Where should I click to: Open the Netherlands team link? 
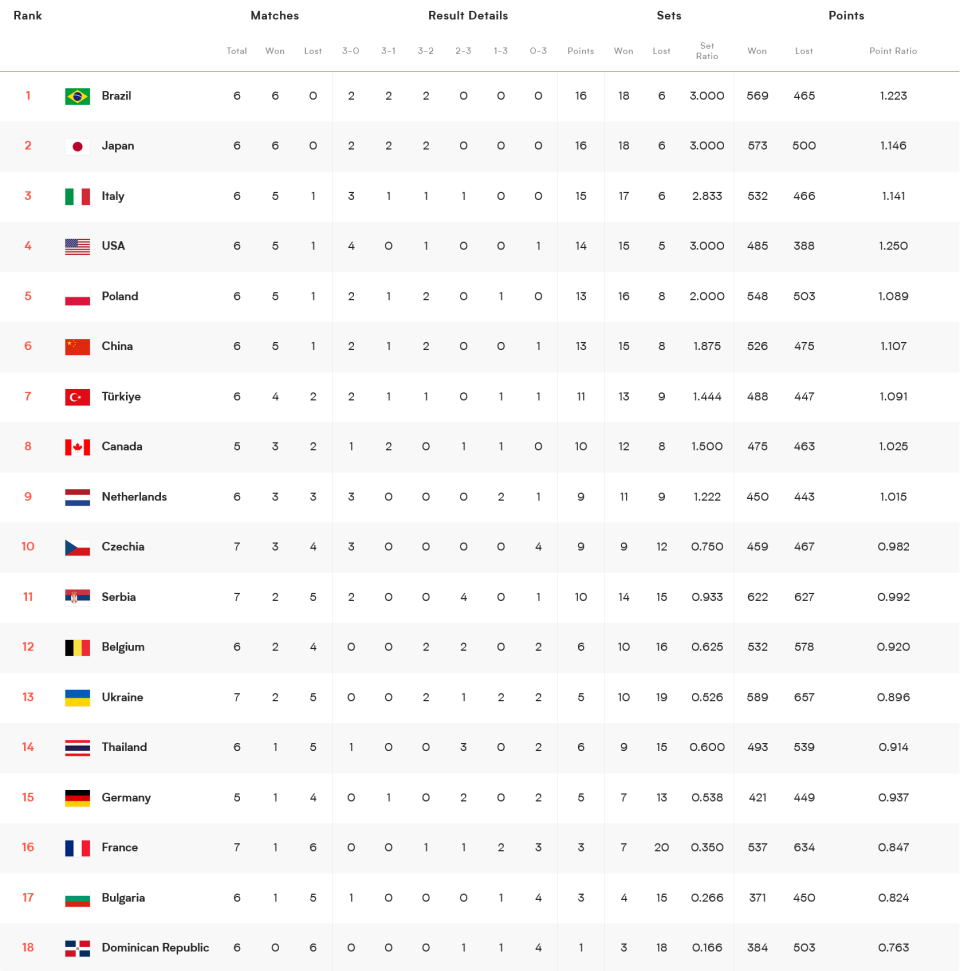134,497
